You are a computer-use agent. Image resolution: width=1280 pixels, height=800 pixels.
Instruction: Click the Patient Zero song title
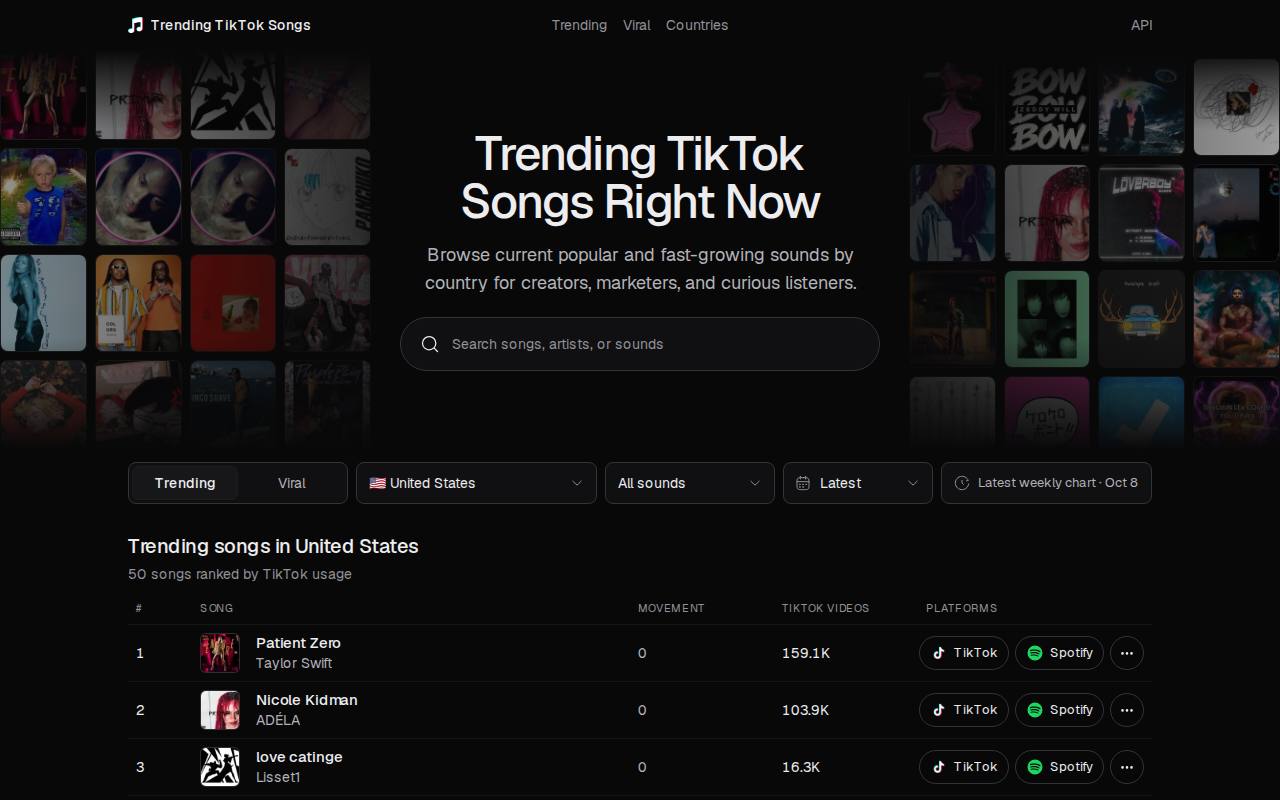click(298, 643)
